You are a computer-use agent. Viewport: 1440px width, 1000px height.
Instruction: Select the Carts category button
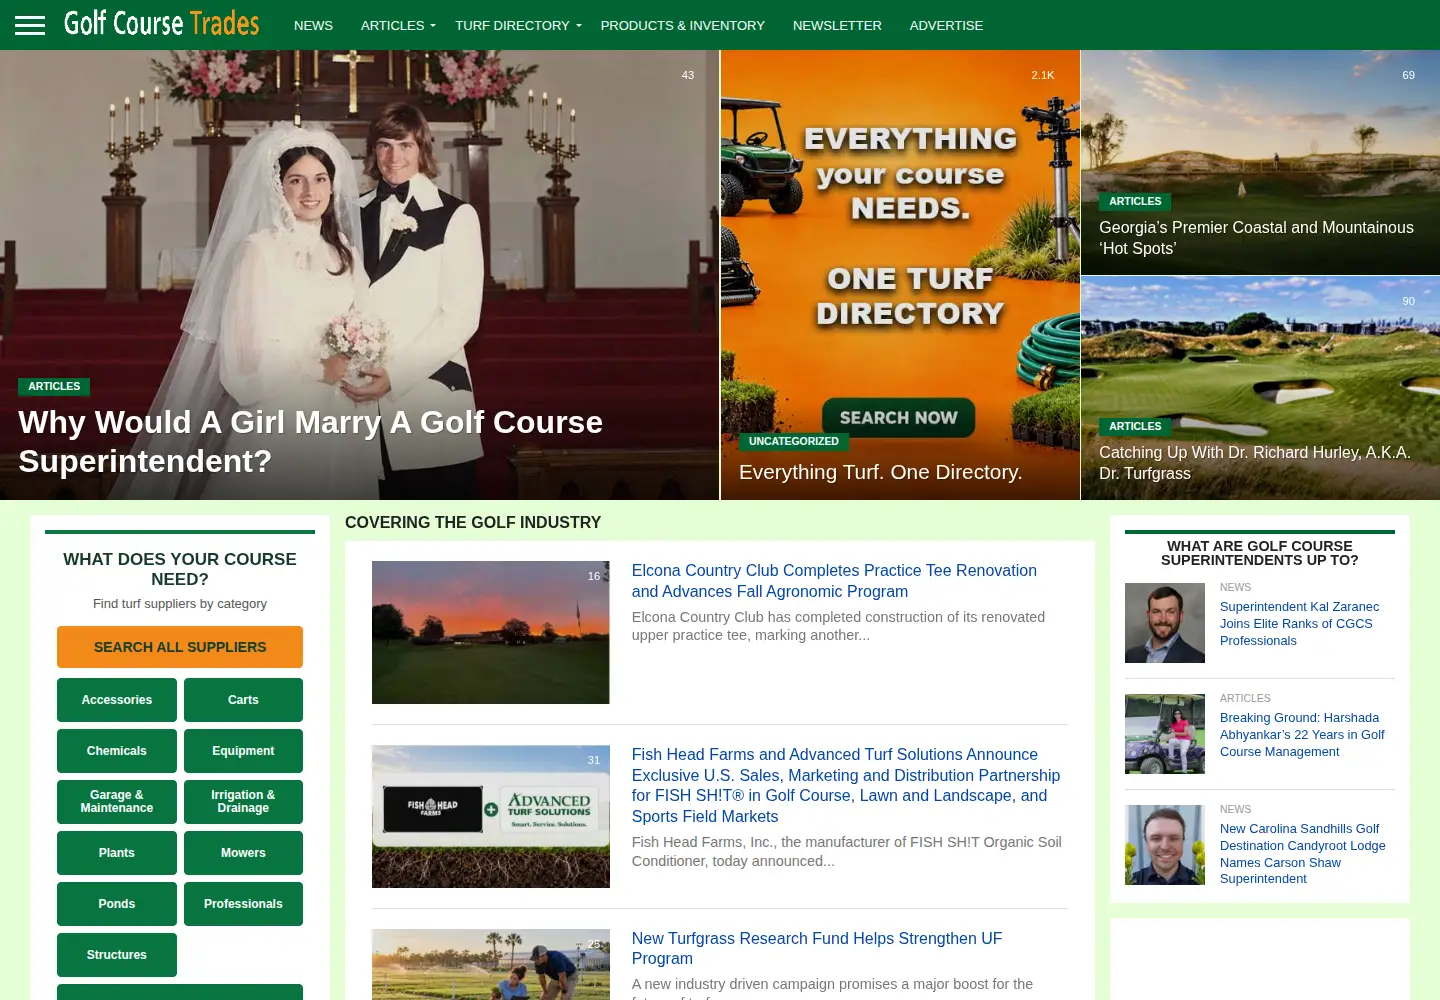(243, 700)
